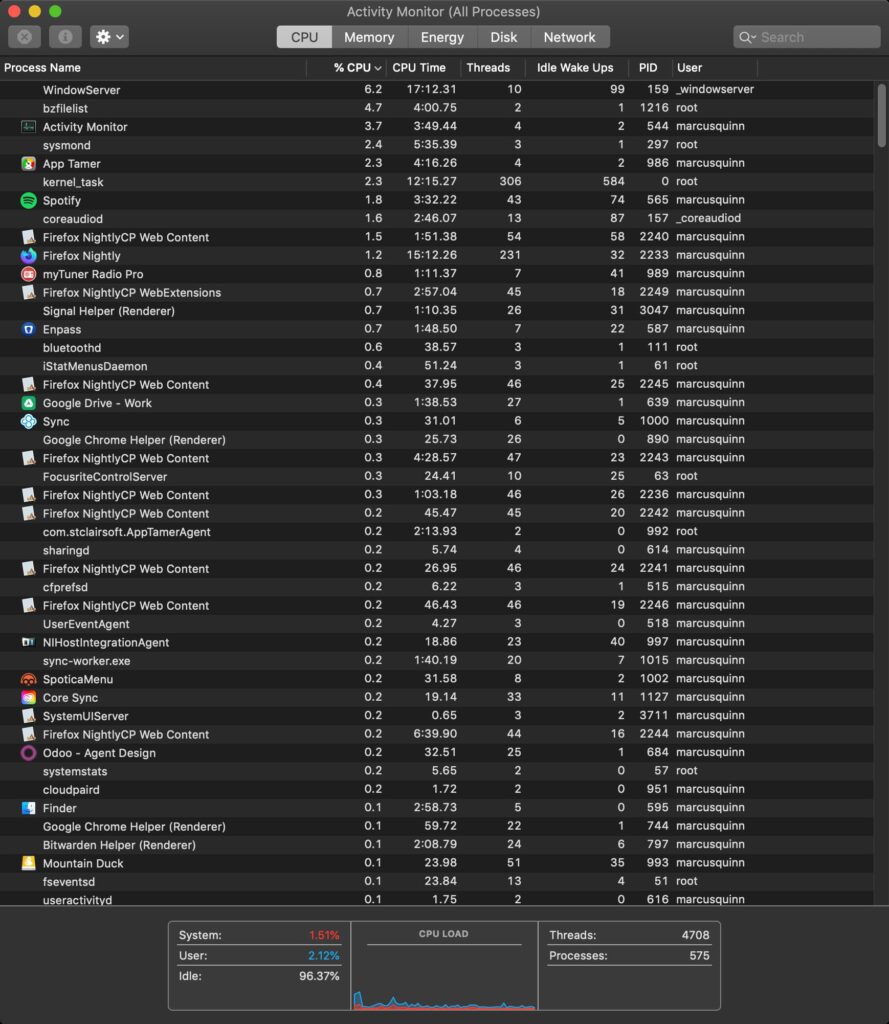Click the Threads total 4708 value

click(x=695, y=935)
